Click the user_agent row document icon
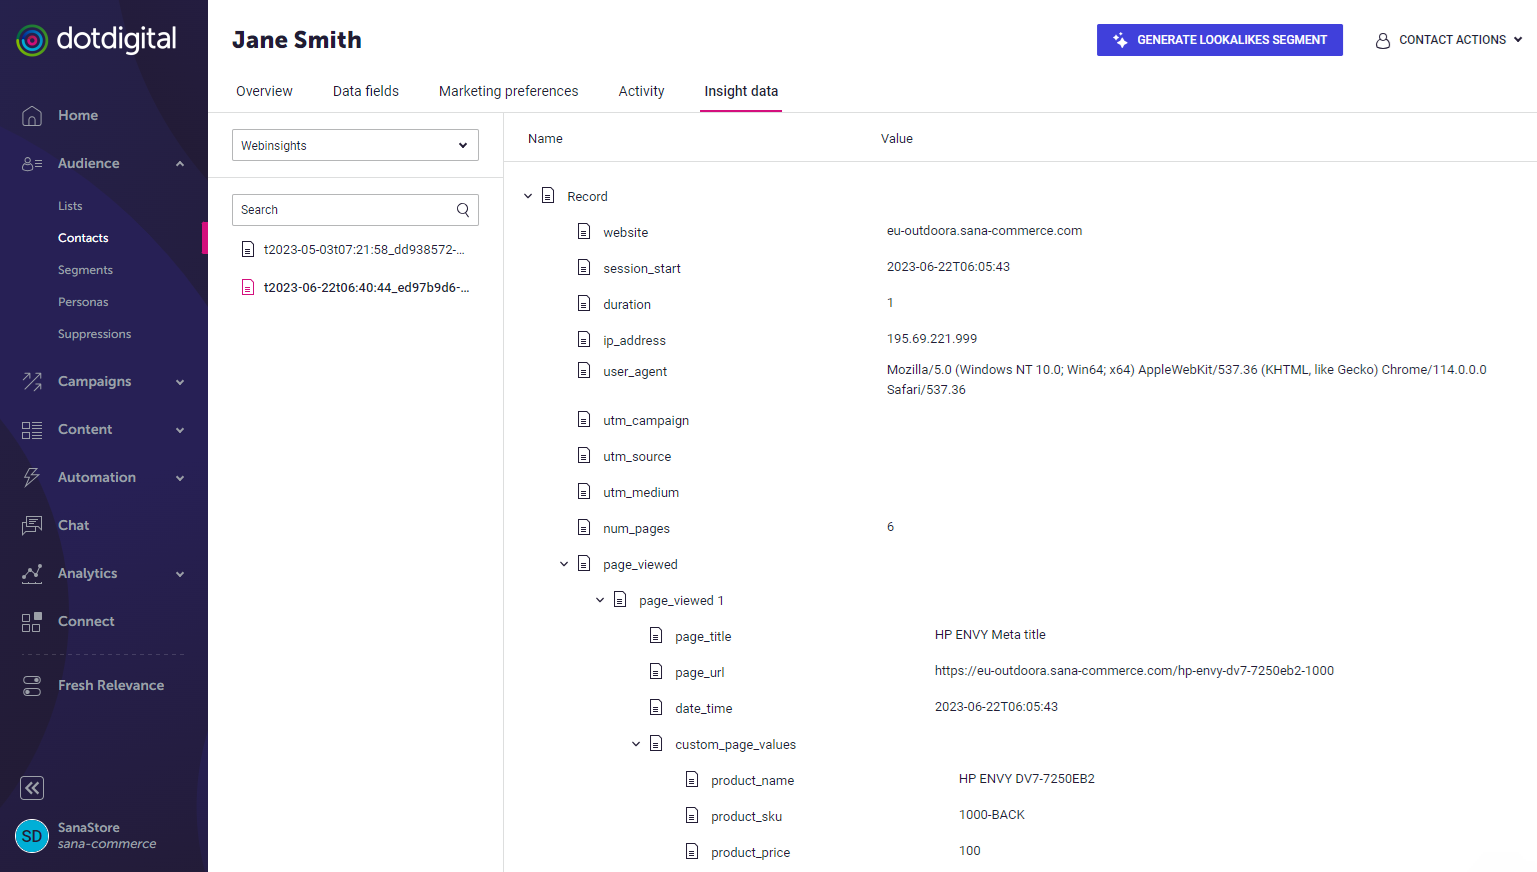 coord(584,371)
